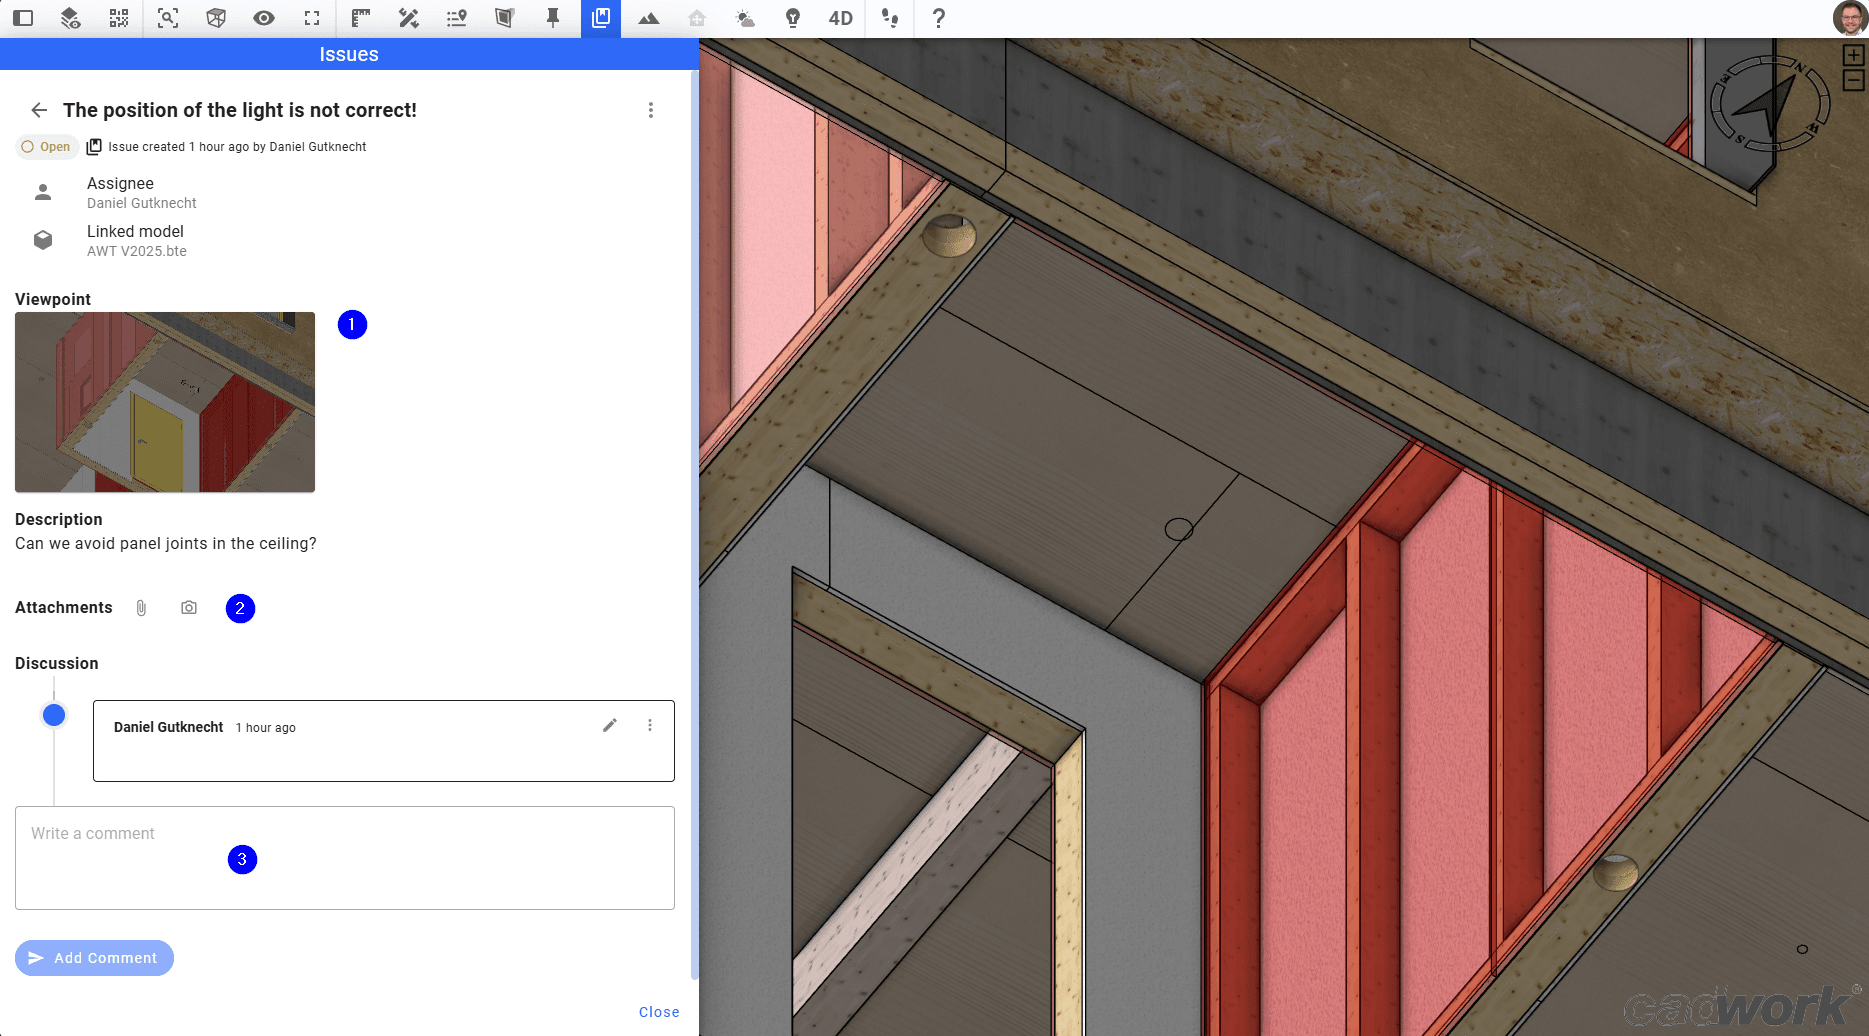Click the Issues tab in the toolbar
This screenshot has height=1036, width=1869.
coord(601,18)
